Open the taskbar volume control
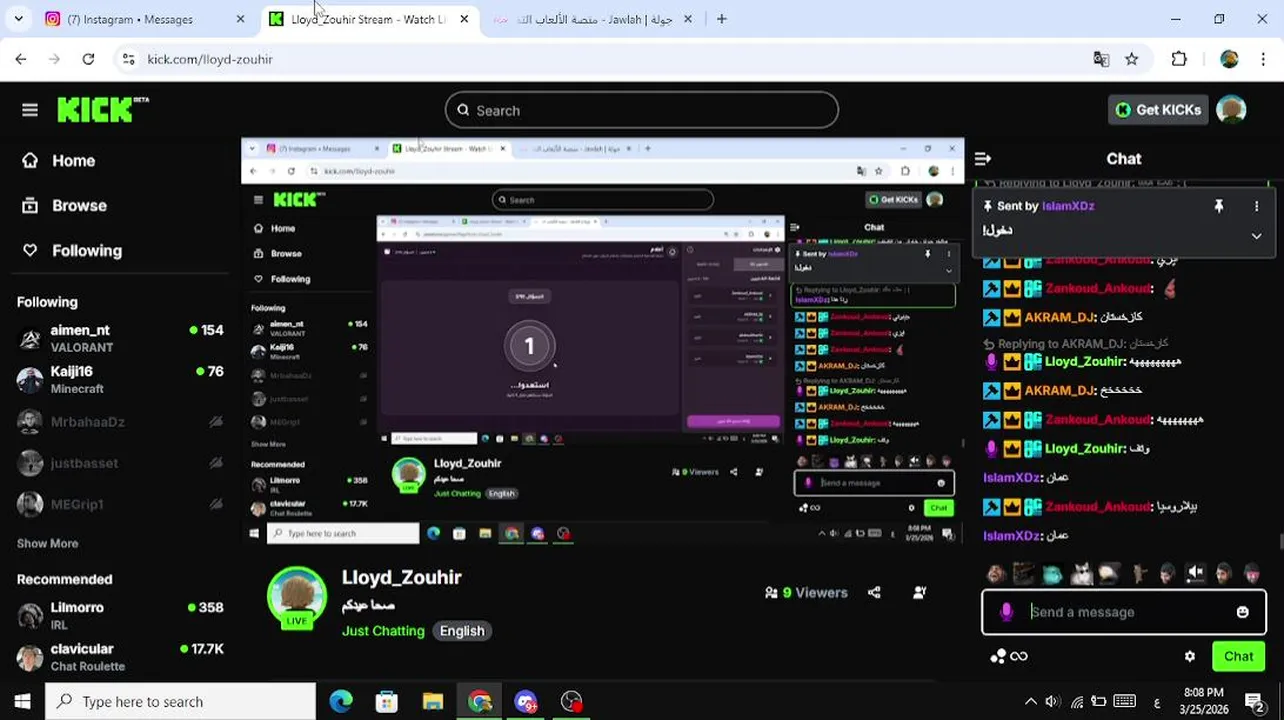This screenshot has height=720, width=1284. pos(1053,701)
